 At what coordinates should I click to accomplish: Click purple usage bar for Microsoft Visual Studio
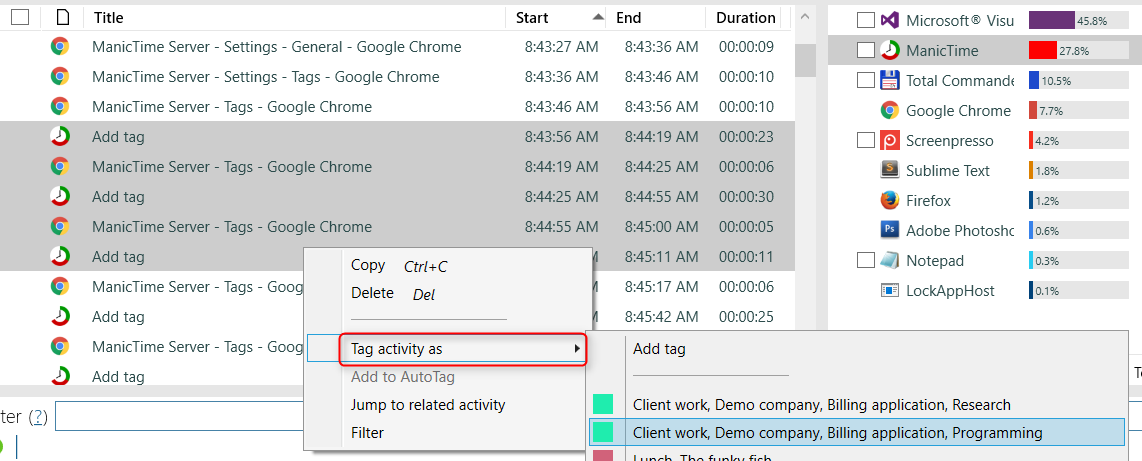(1052, 20)
